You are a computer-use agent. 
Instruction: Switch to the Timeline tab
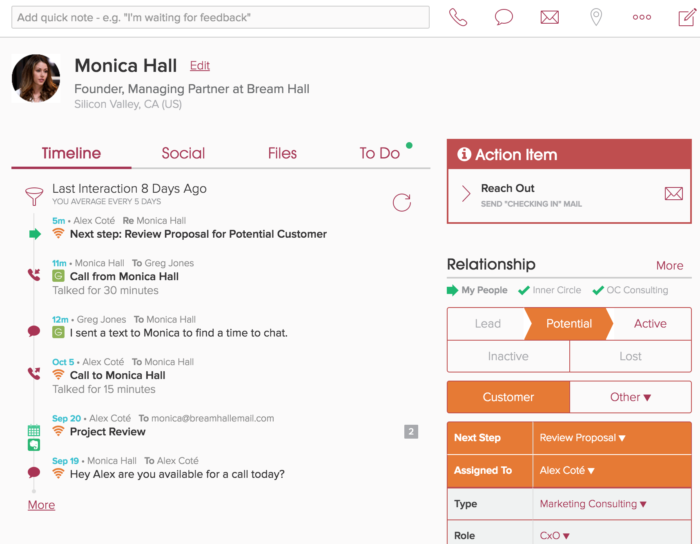tap(71, 153)
